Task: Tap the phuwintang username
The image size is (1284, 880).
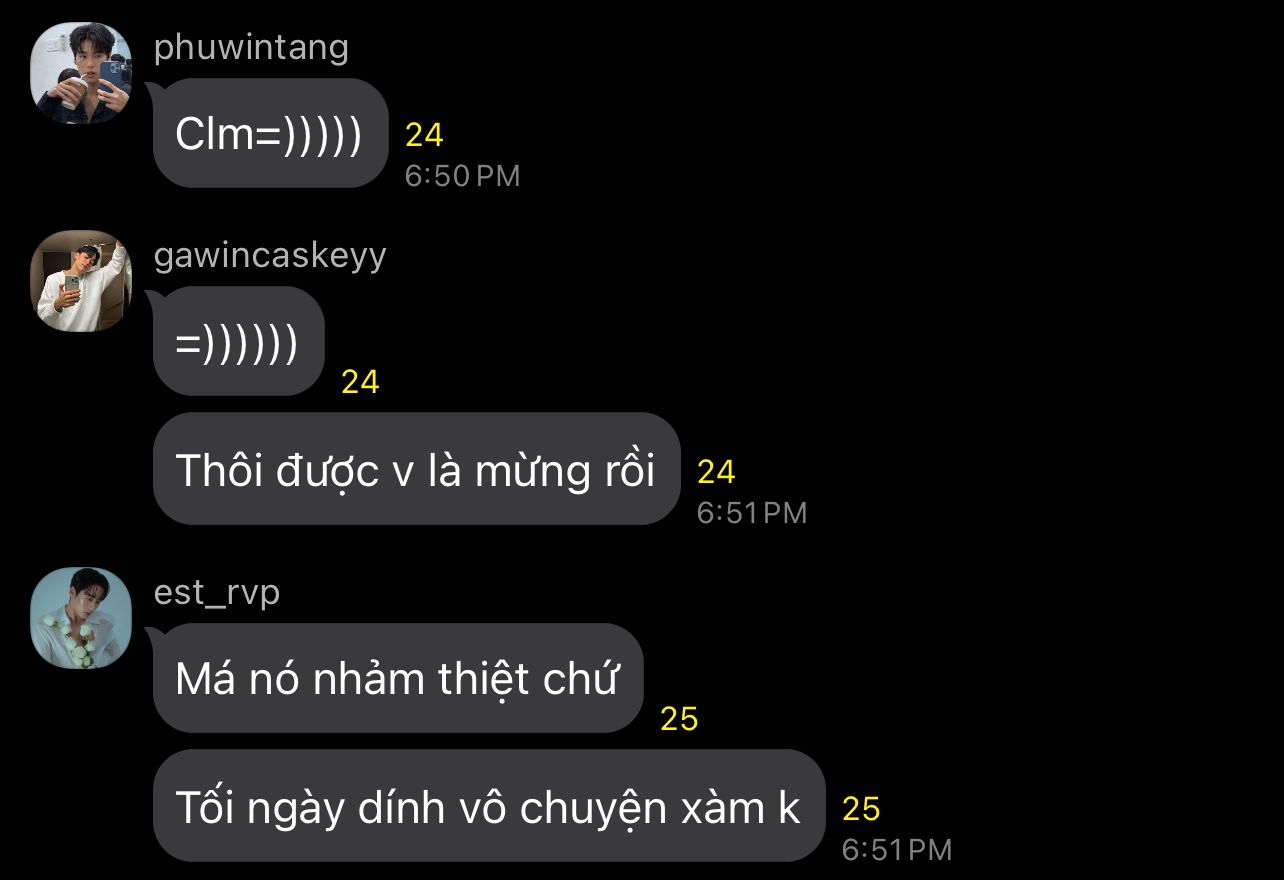Action: point(251,47)
